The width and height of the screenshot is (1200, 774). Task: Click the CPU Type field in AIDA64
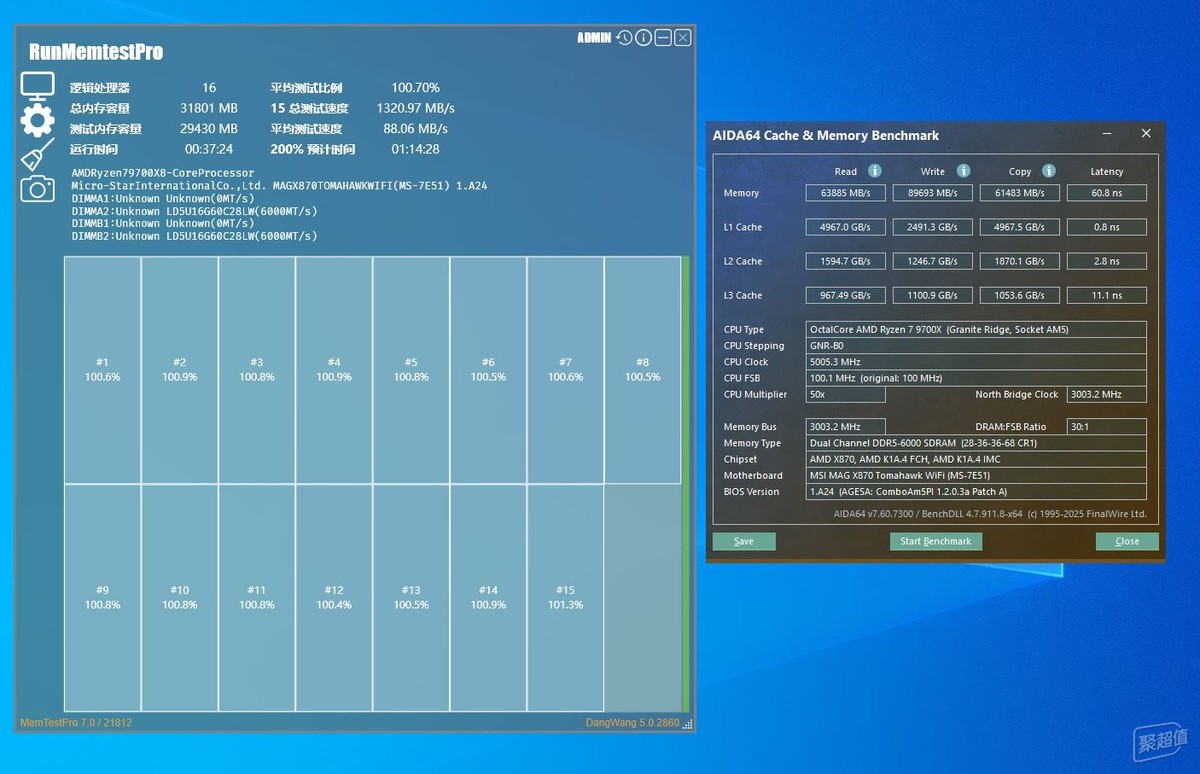coord(976,329)
